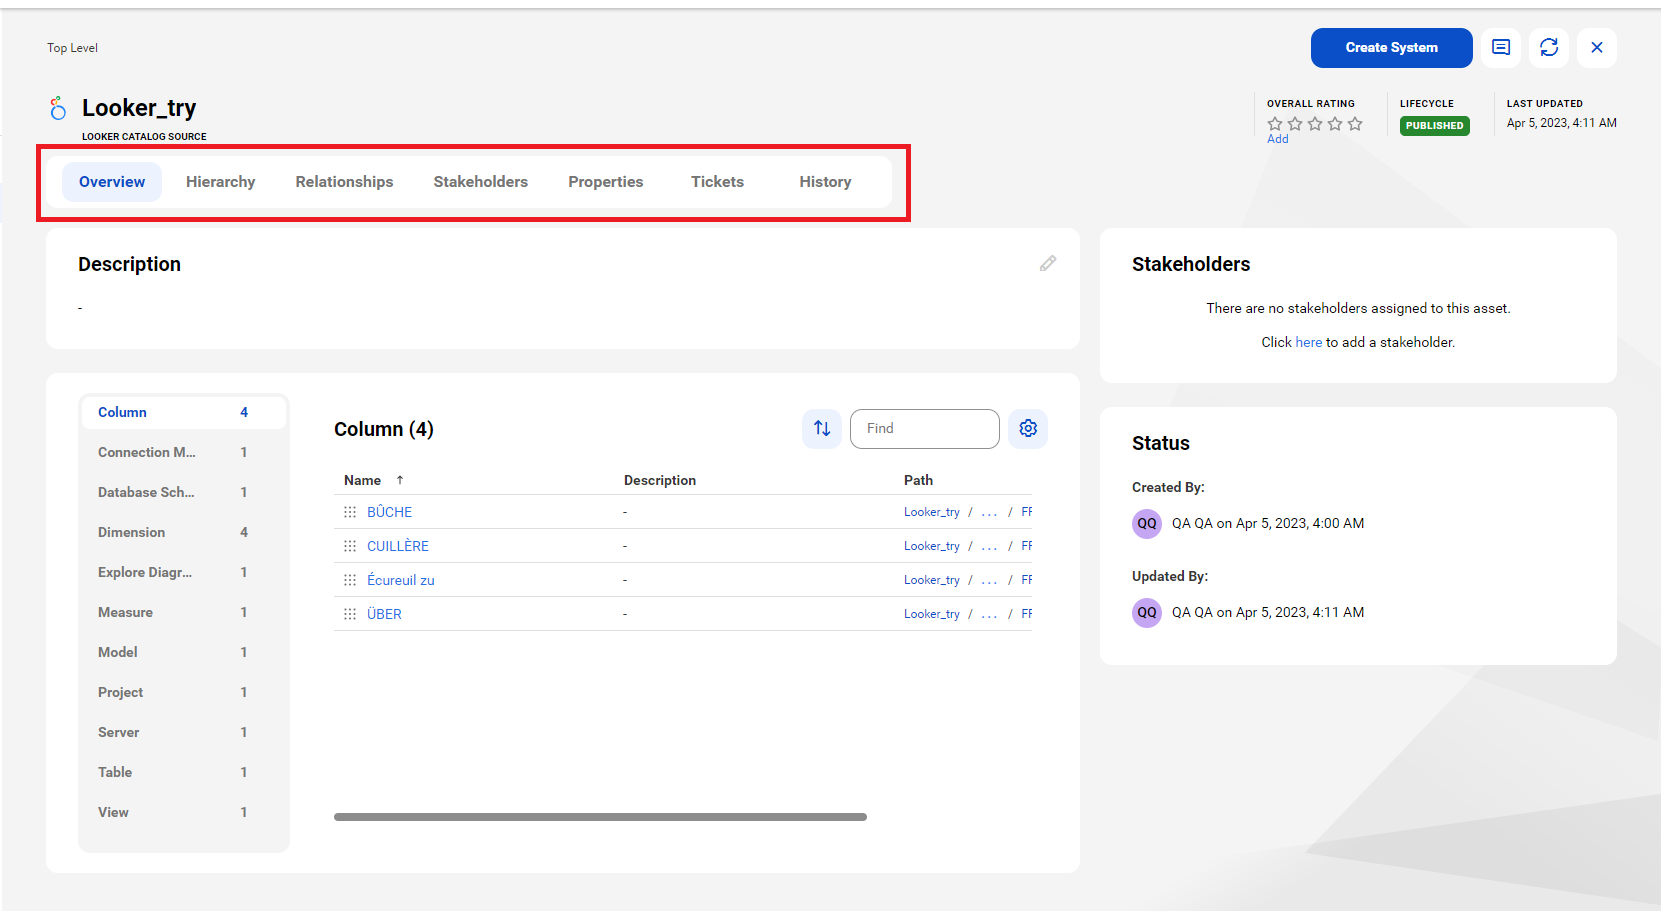Select Dimension in asset type list
The width and height of the screenshot is (1661, 911).
click(184, 533)
